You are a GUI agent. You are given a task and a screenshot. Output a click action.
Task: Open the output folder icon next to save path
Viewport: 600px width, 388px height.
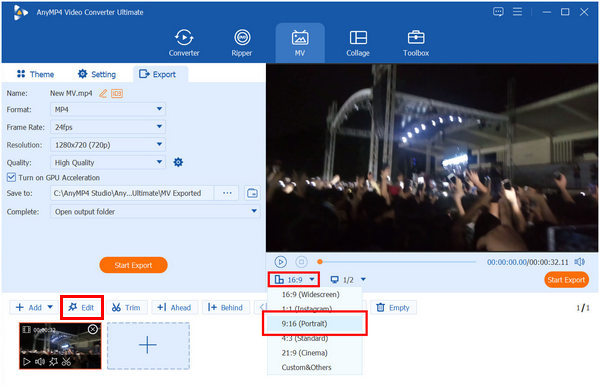[x=252, y=193]
